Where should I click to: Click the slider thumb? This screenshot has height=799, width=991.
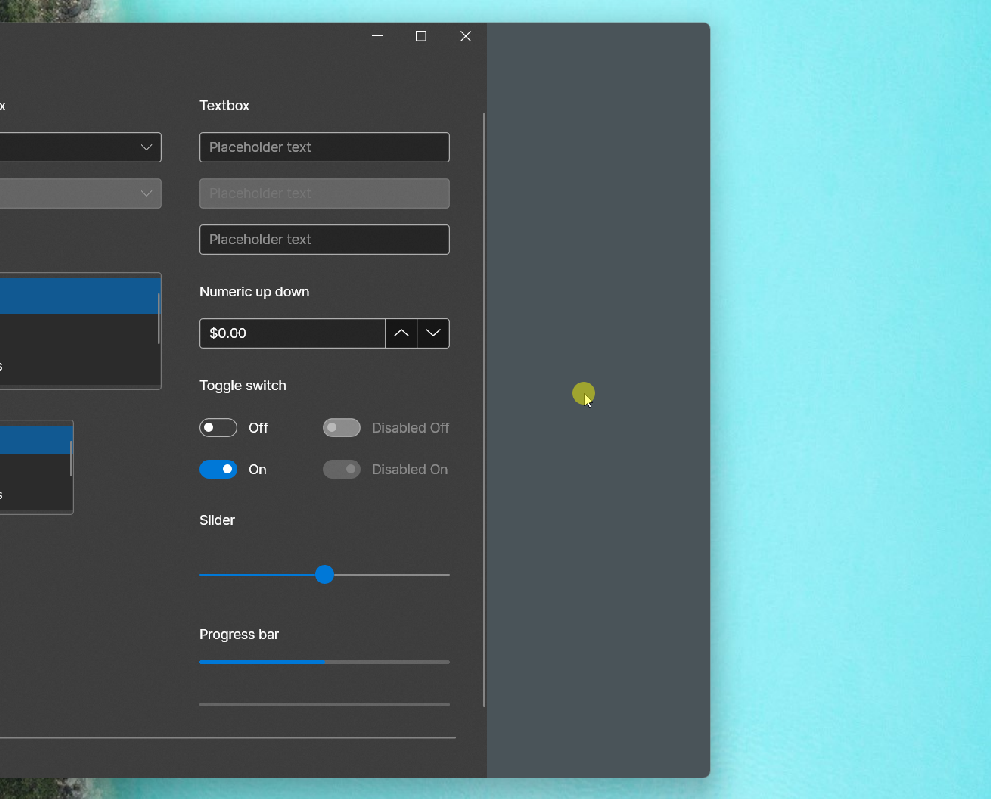pos(324,574)
